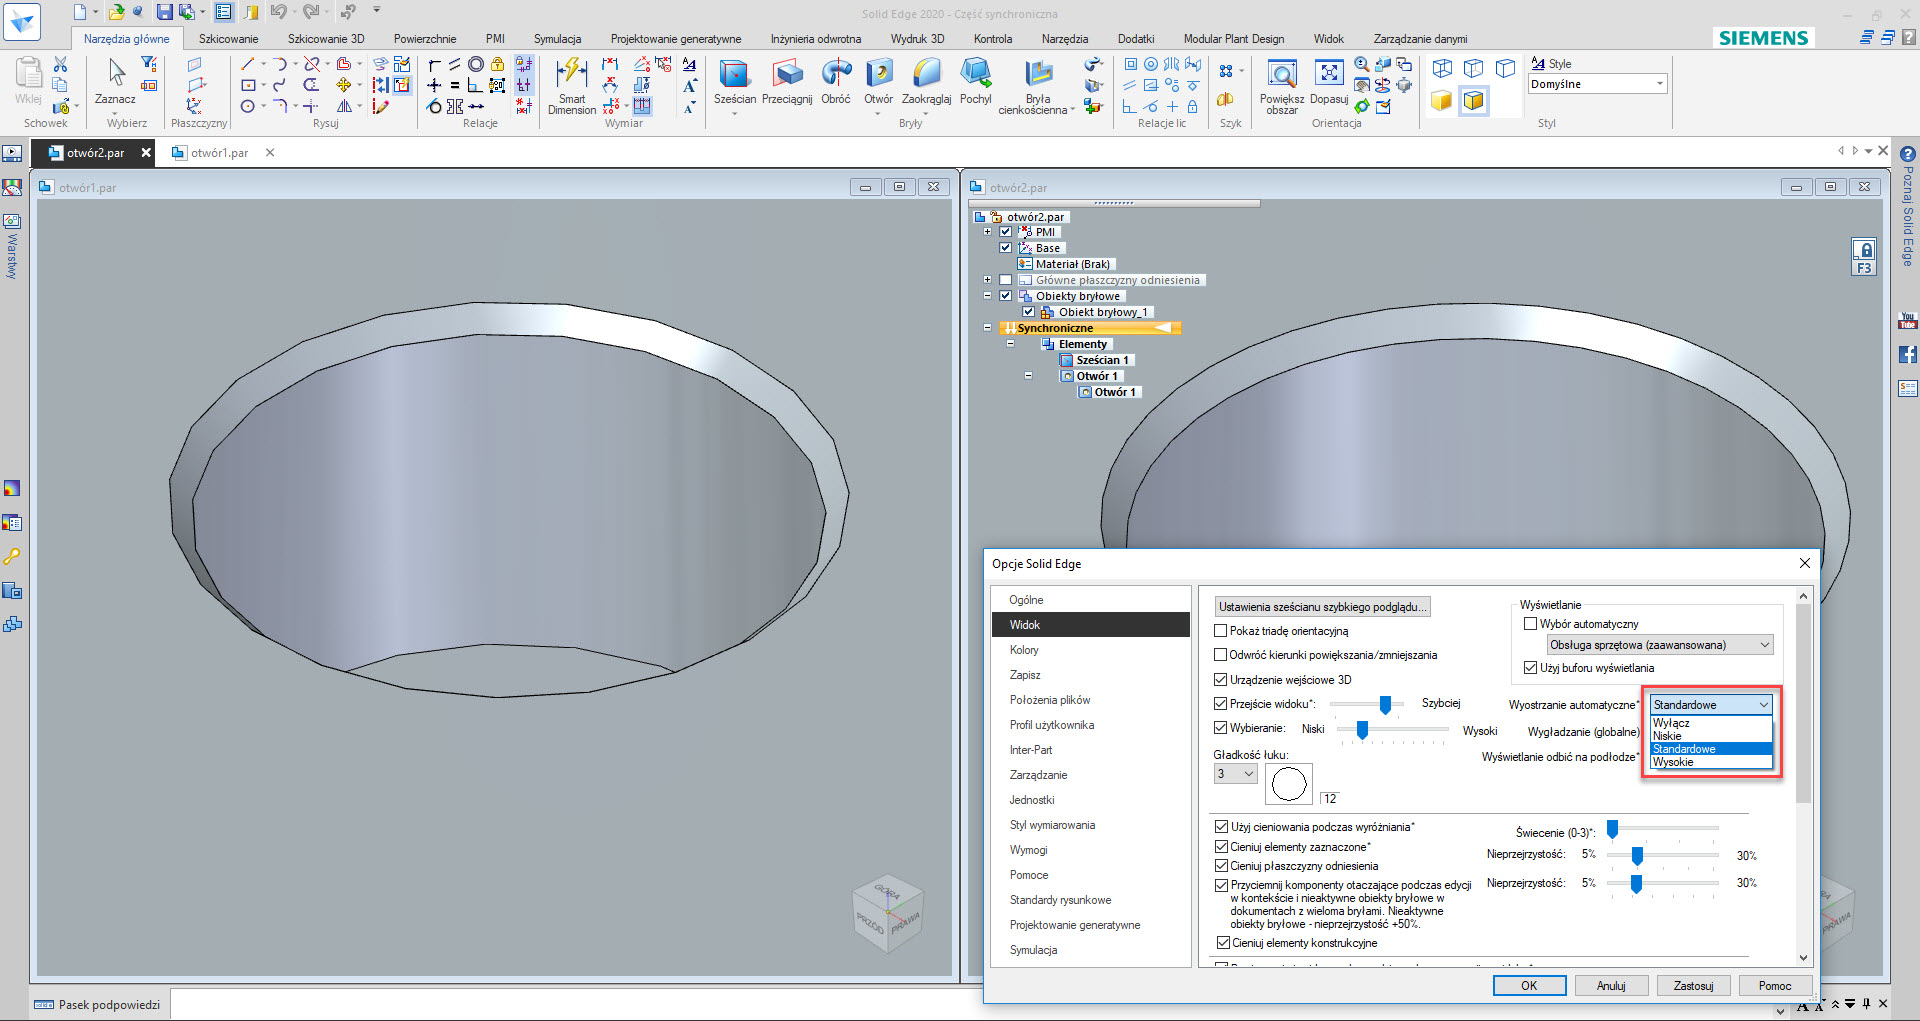Select the Przeciągnij extrude tool
The height and width of the screenshot is (1021, 1920).
click(x=787, y=82)
